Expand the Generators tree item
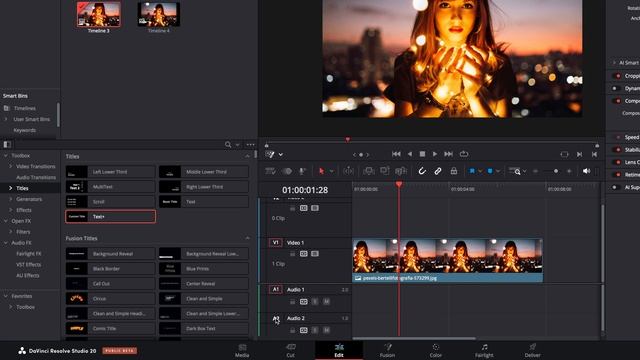Image resolution: width=640 pixels, height=360 pixels. click(11, 199)
